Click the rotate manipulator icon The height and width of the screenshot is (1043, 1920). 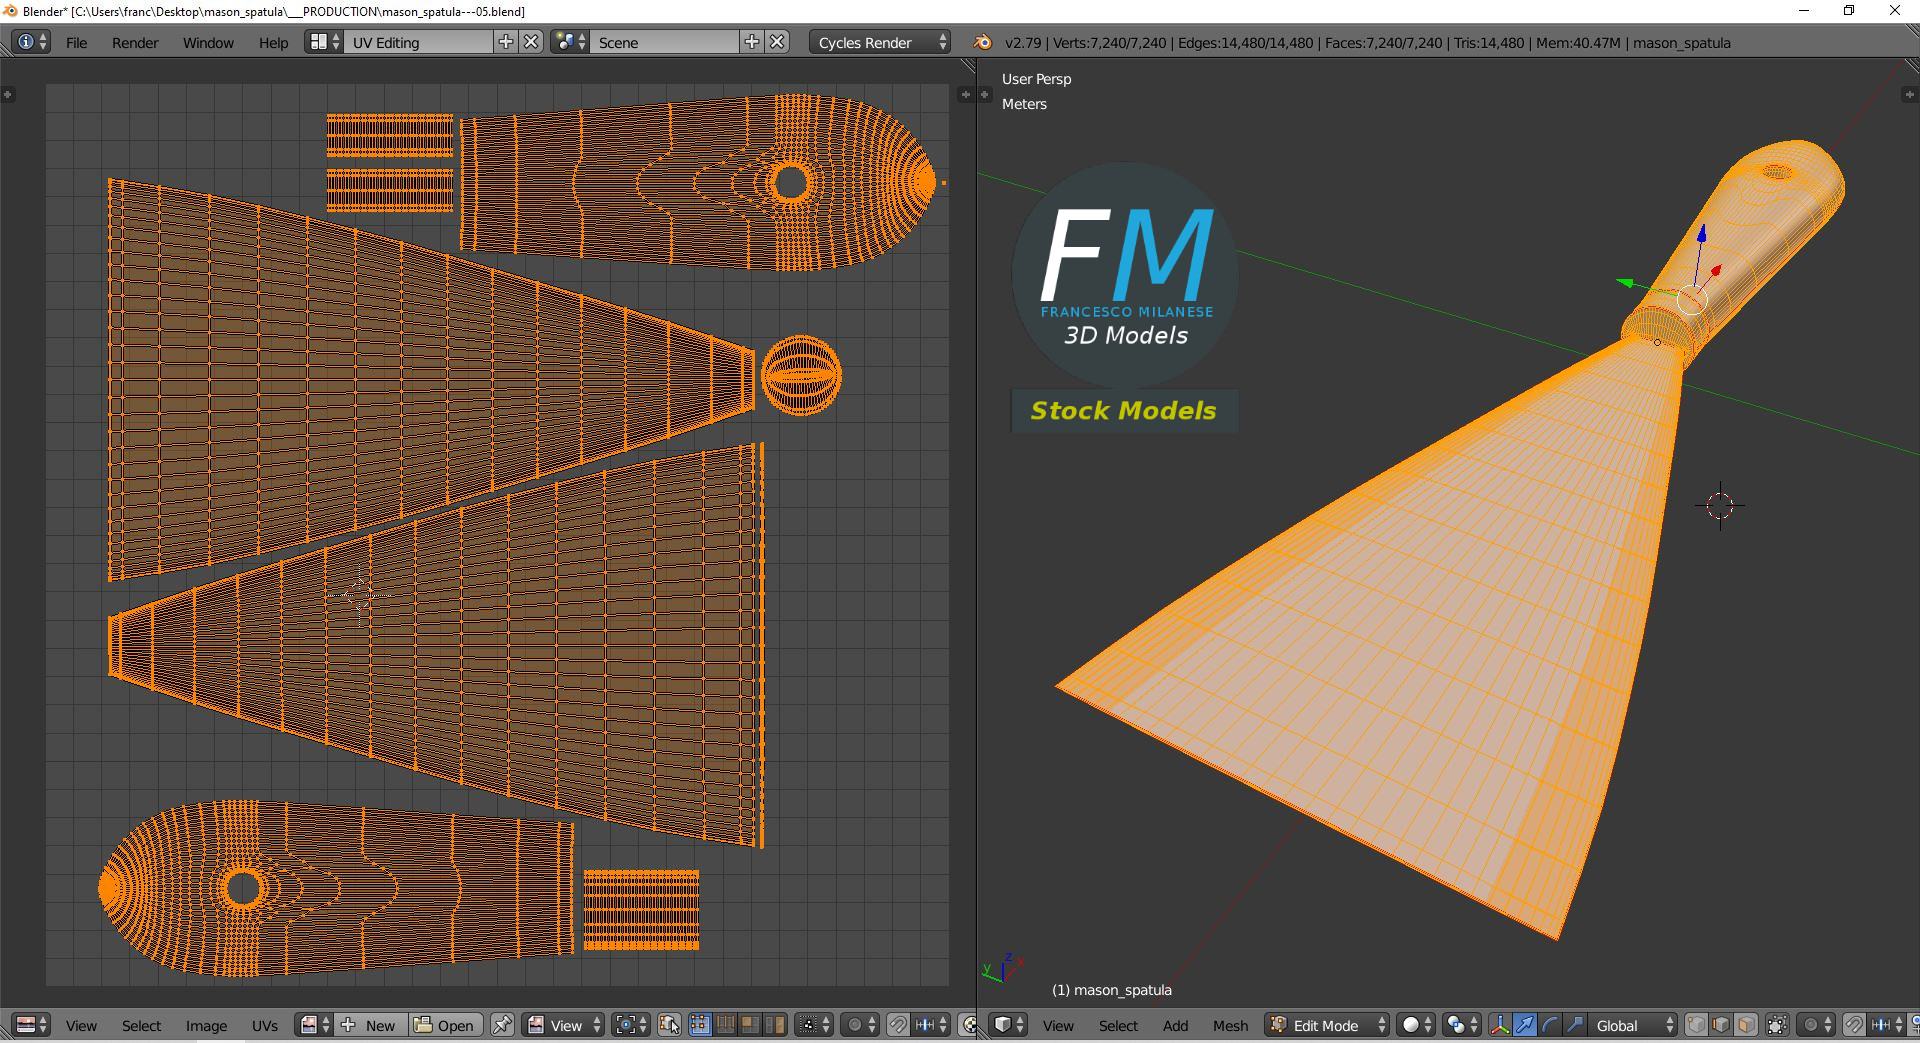tap(1549, 1025)
